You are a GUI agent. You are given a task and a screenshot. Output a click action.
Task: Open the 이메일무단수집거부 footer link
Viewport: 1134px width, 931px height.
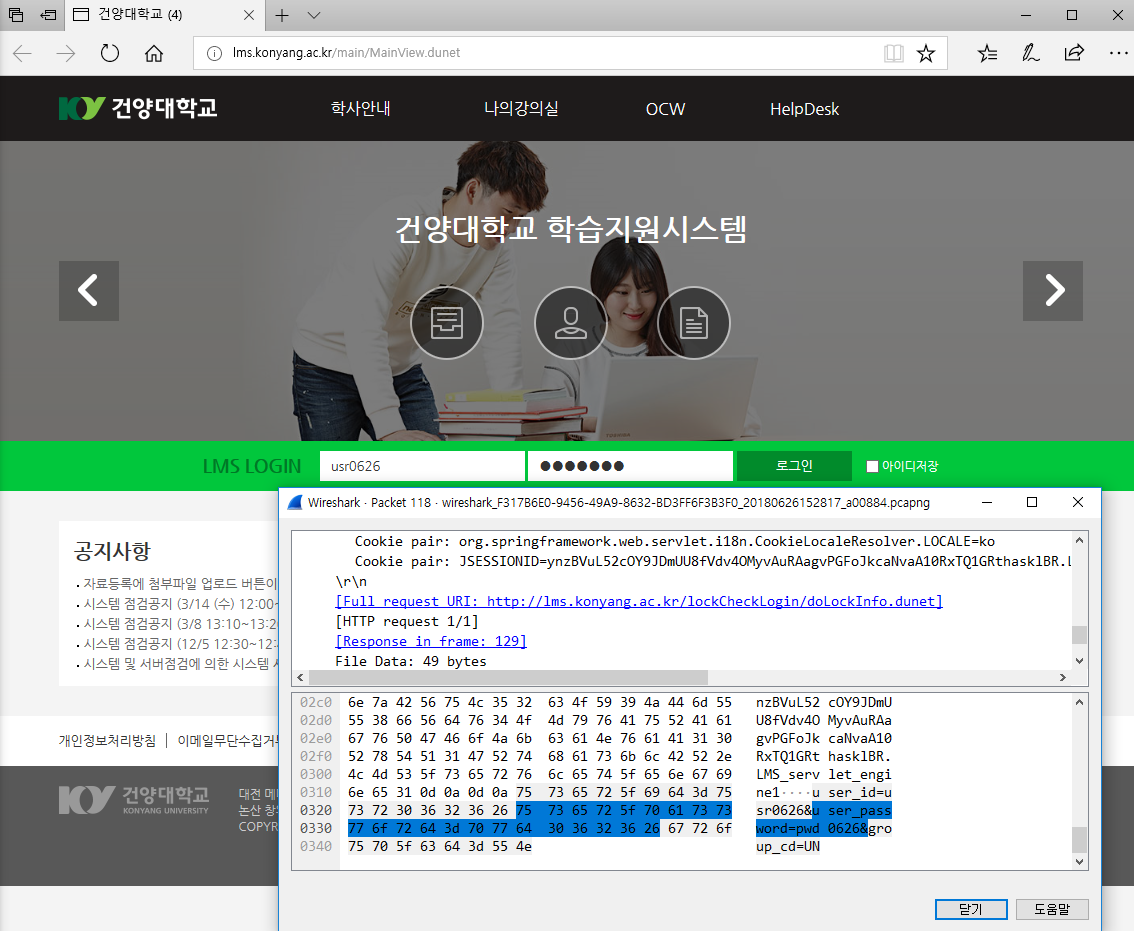(228, 740)
